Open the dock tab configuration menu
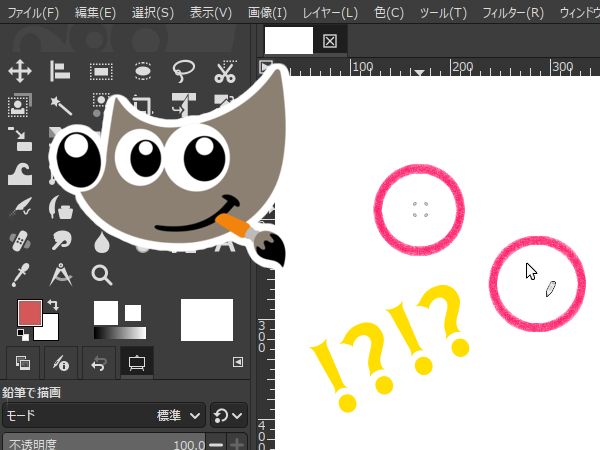Screen dimensions: 600x450 [238, 362]
